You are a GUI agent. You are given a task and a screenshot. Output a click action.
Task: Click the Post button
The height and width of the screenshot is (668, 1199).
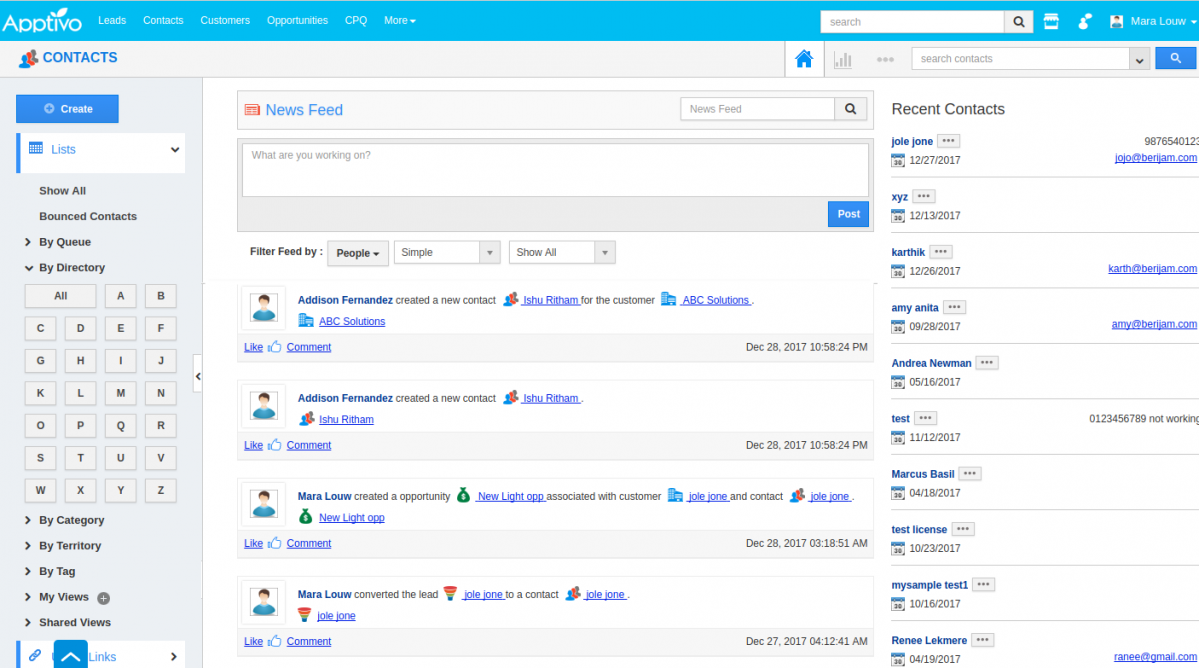tap(848, 214)
